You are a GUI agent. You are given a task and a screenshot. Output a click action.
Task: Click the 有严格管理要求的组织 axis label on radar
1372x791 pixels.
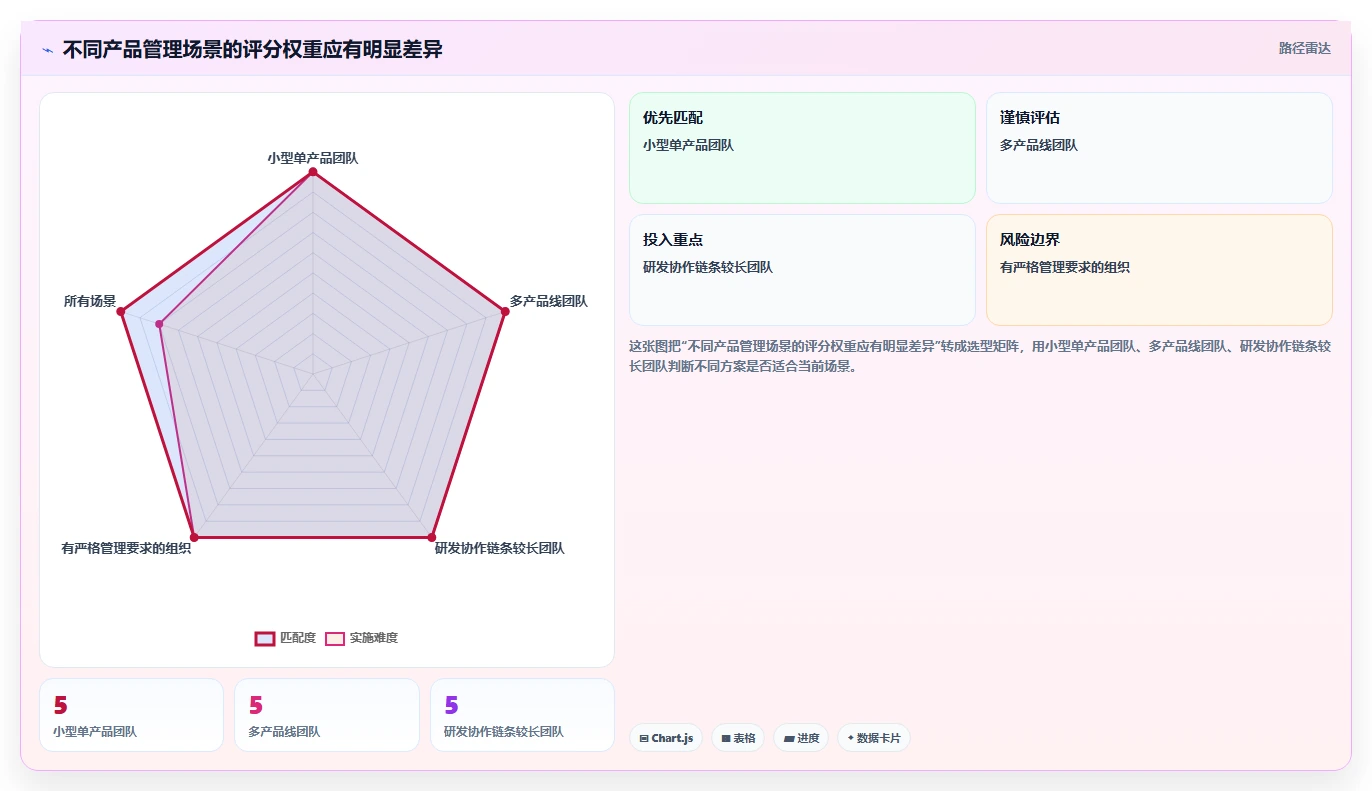click(126, 548)
